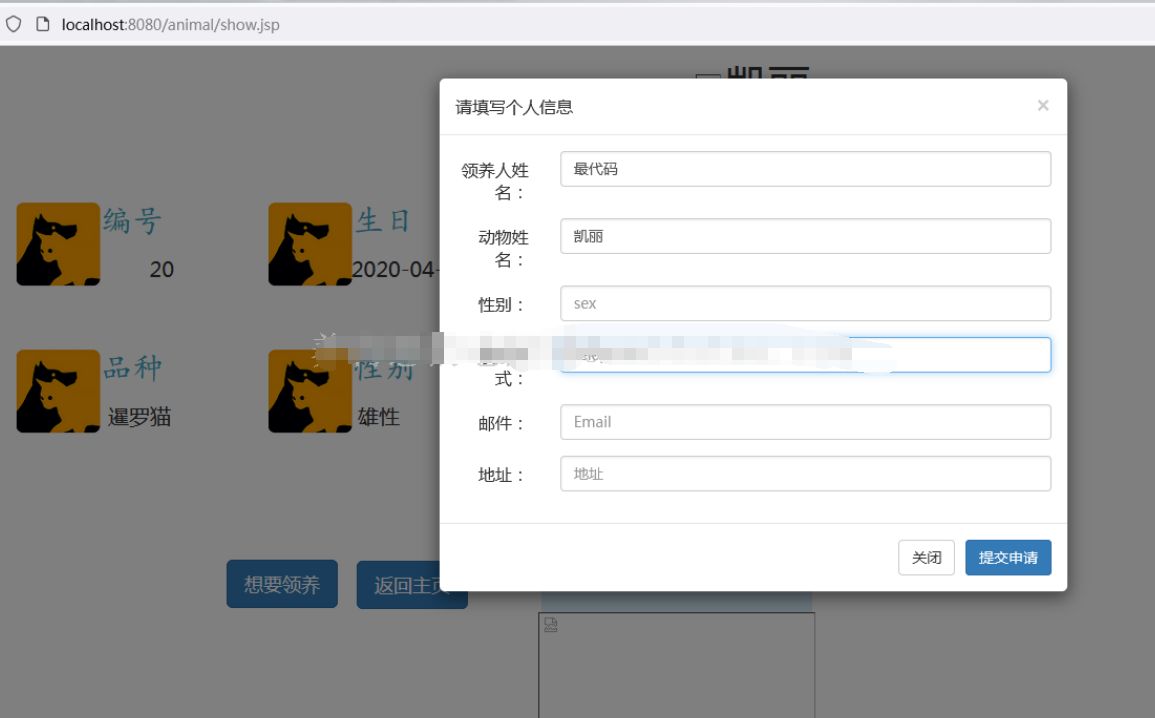Click the 编号 heading text
Viewport: 1155px width, 718px height.
click(132, 221)
